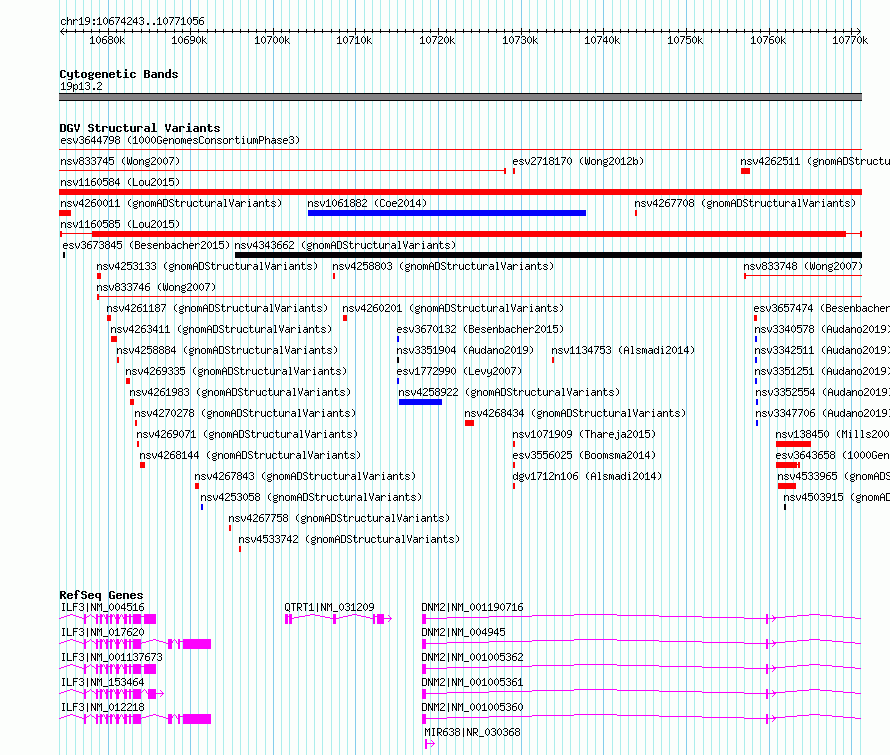Click nsv3347706 (Audano2019) label
Screen dimensions: 890x755
822,413
